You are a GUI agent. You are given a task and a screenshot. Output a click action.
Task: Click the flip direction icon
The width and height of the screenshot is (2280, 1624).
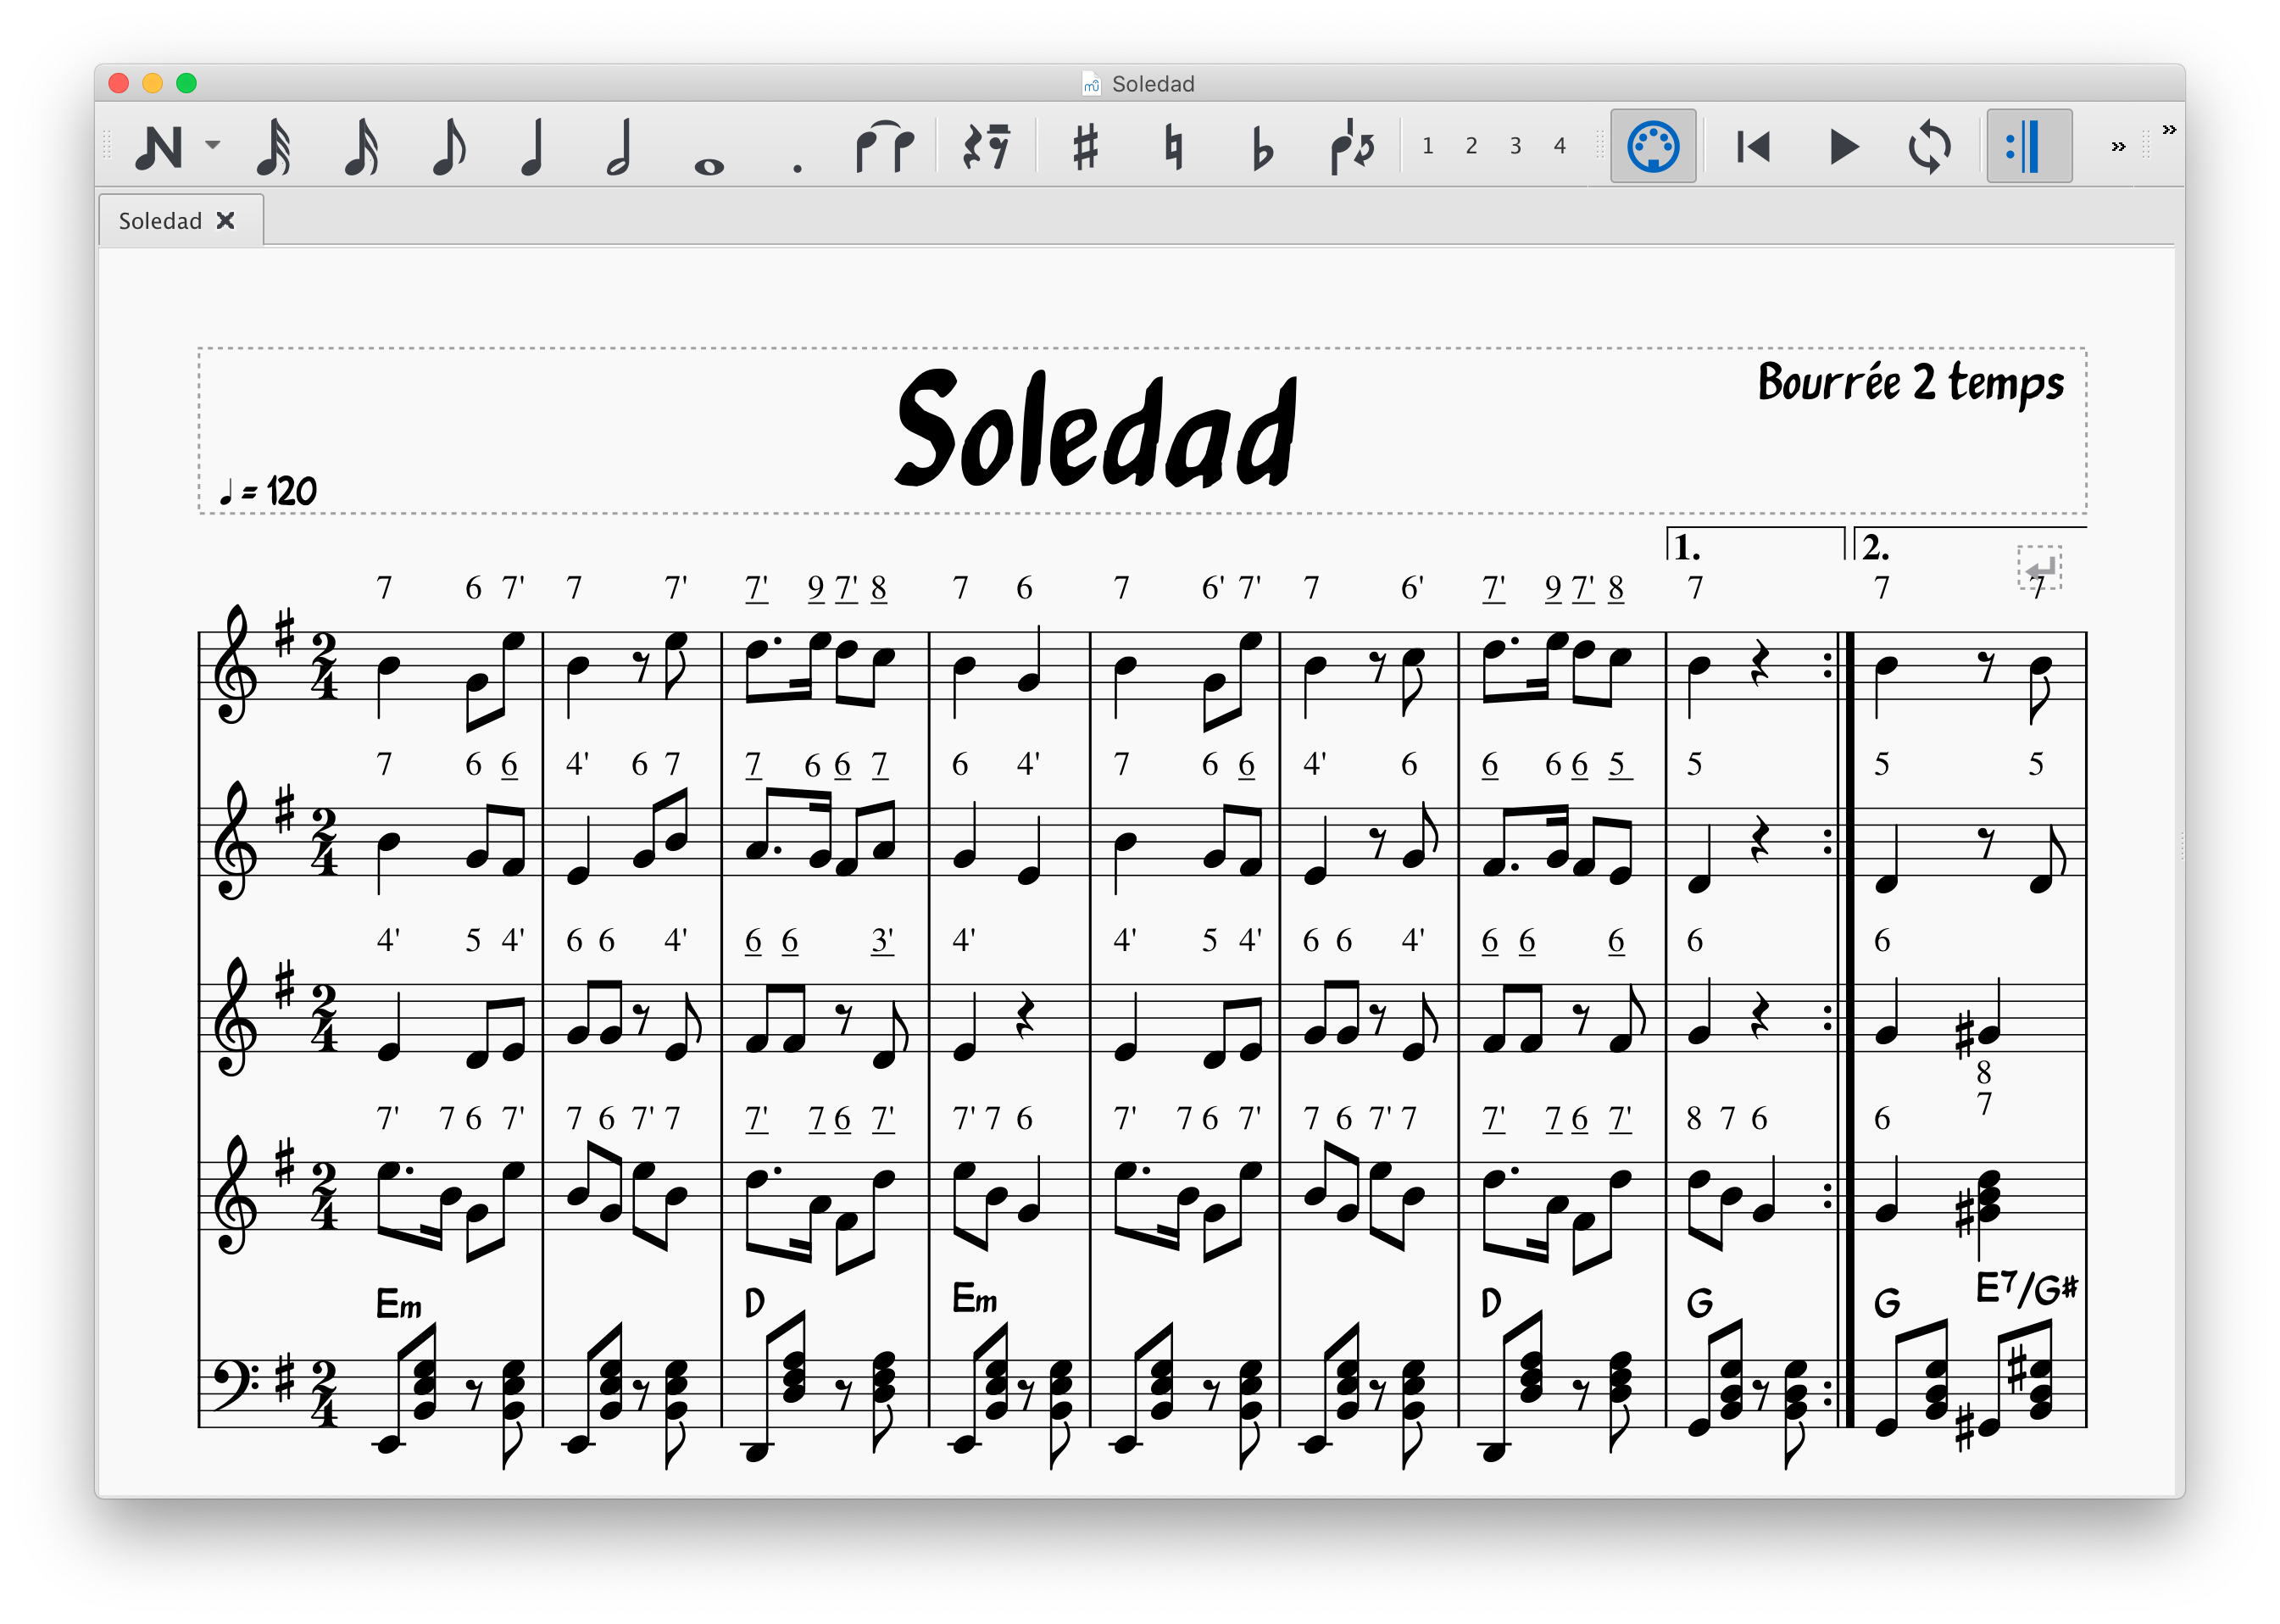click(x=1352, y=148)
